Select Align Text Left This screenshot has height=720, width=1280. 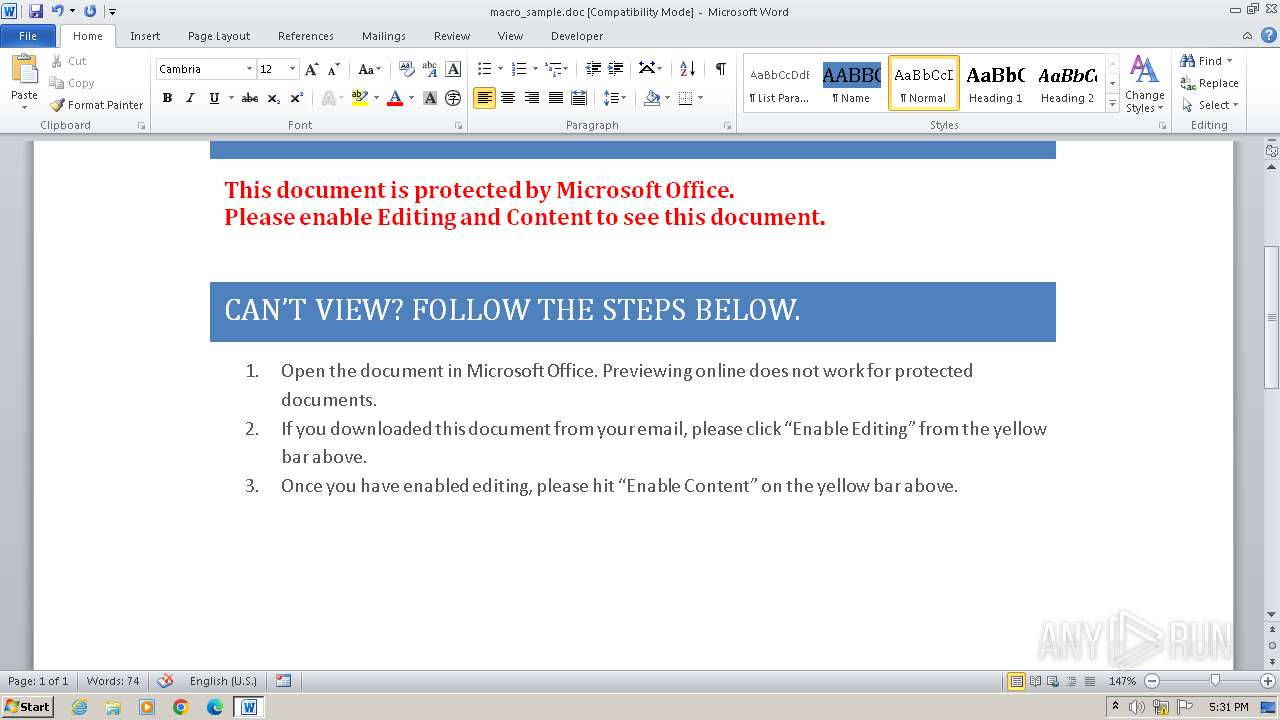tap(484, 98)
